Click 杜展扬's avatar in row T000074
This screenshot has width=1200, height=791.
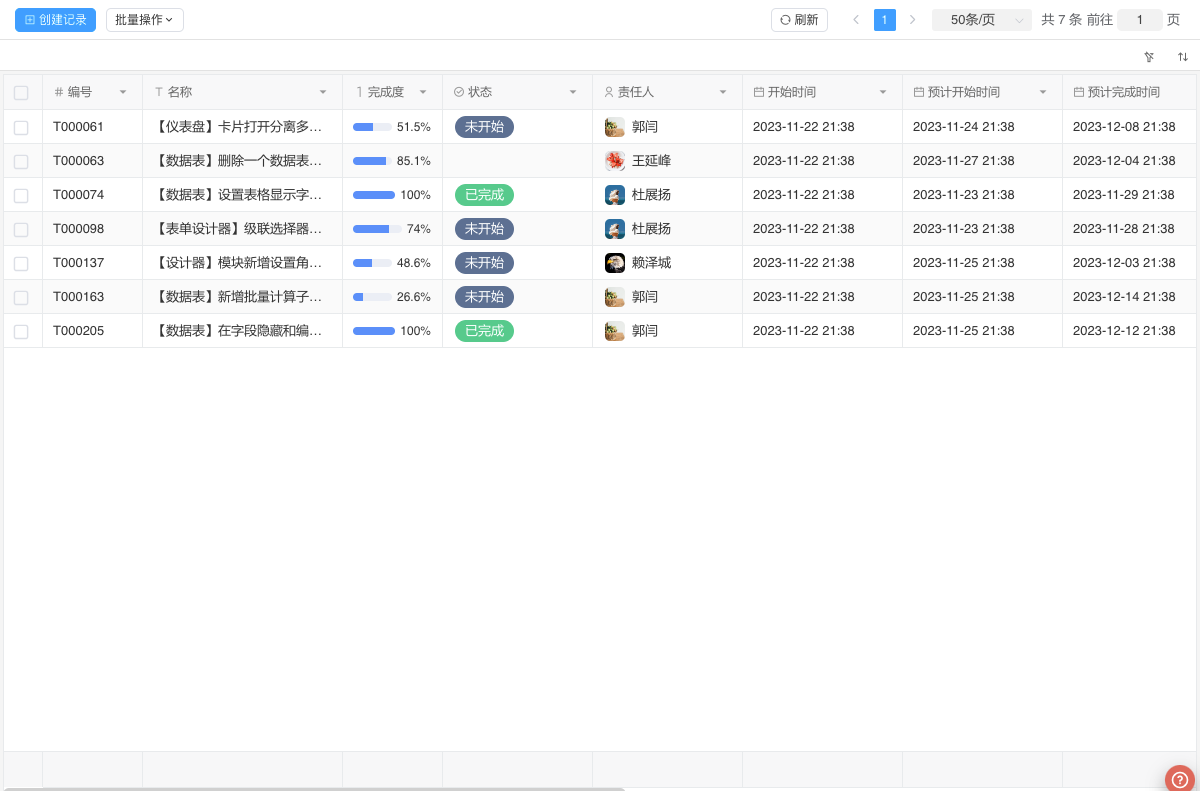pyautogui.click(x=615, y=195)
